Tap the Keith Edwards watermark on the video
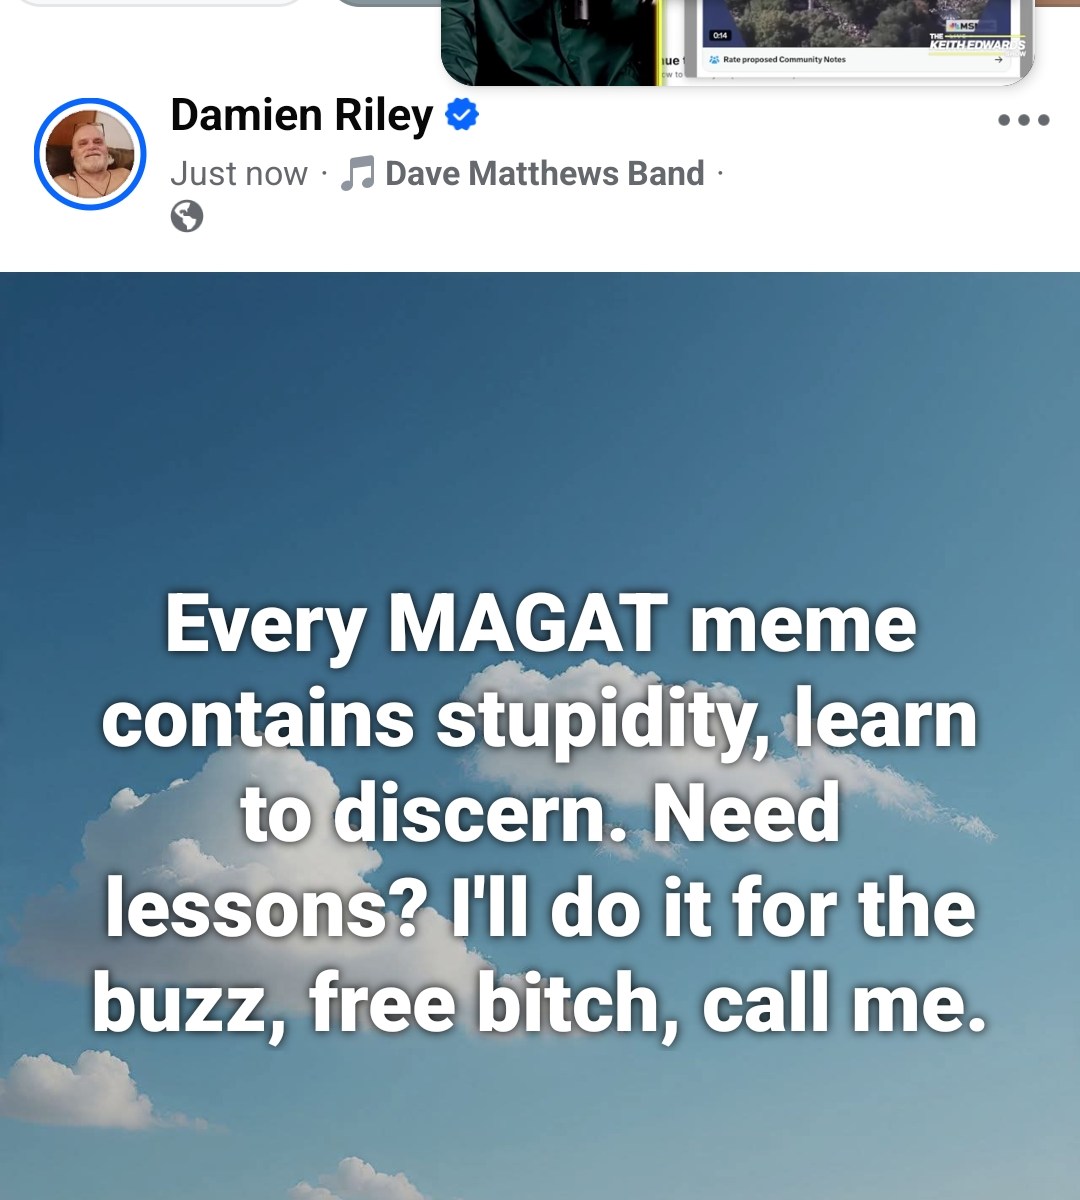The image size is (1080, 1200). click(x=976, y=41)
